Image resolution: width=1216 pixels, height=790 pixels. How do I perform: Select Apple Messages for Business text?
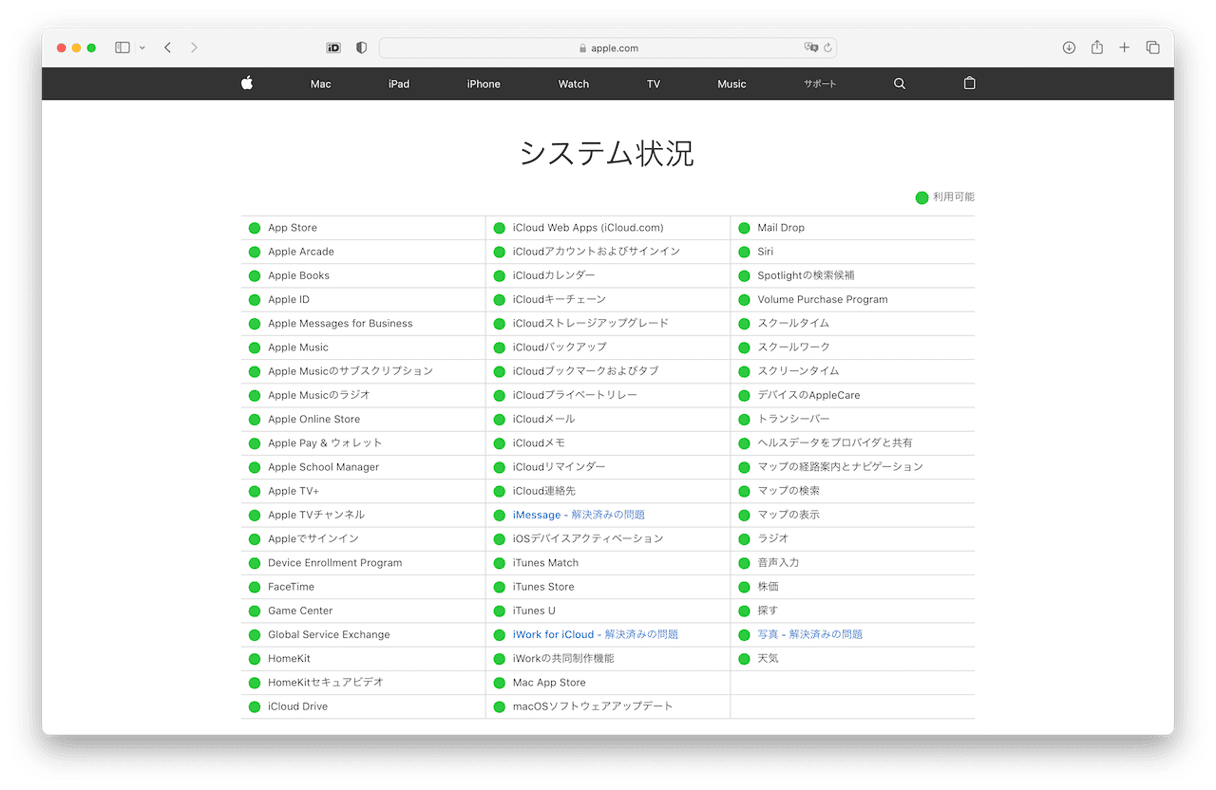pos(340,324)
